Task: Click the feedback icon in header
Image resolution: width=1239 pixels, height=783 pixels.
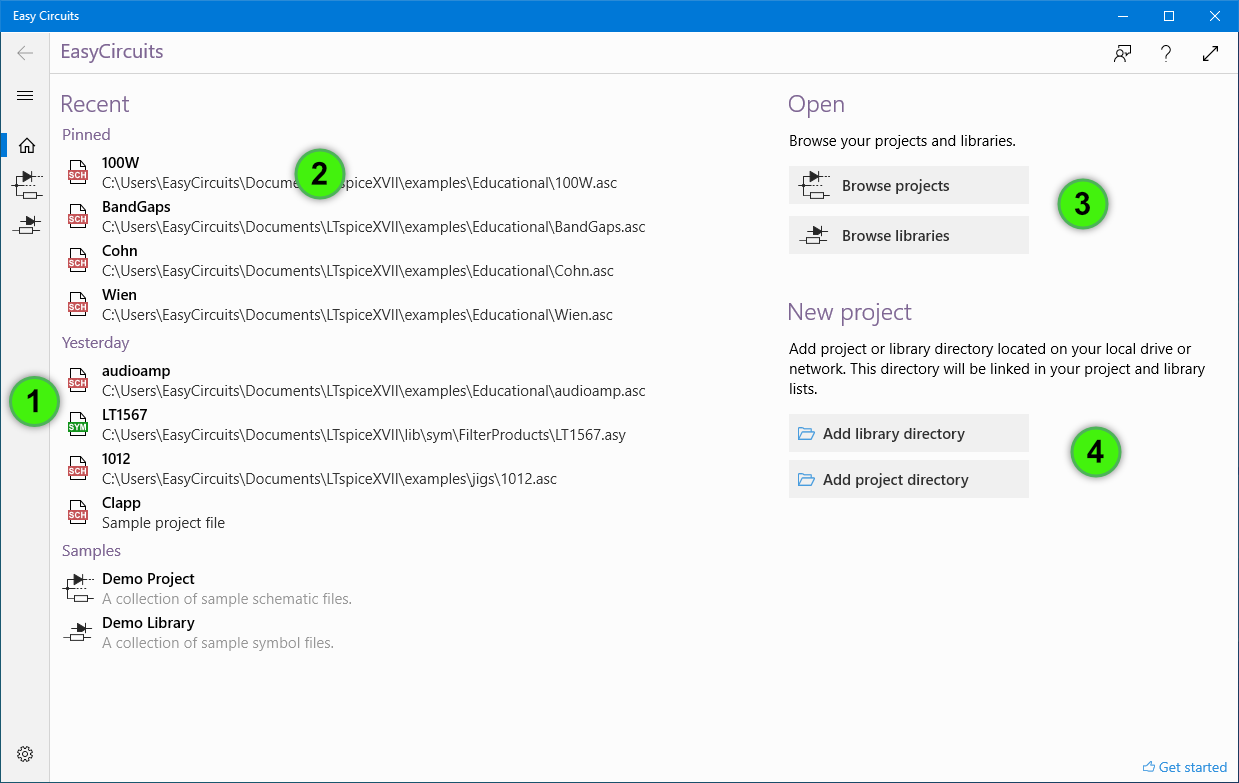Action: pyautogui.click(x=1122, y=54)
